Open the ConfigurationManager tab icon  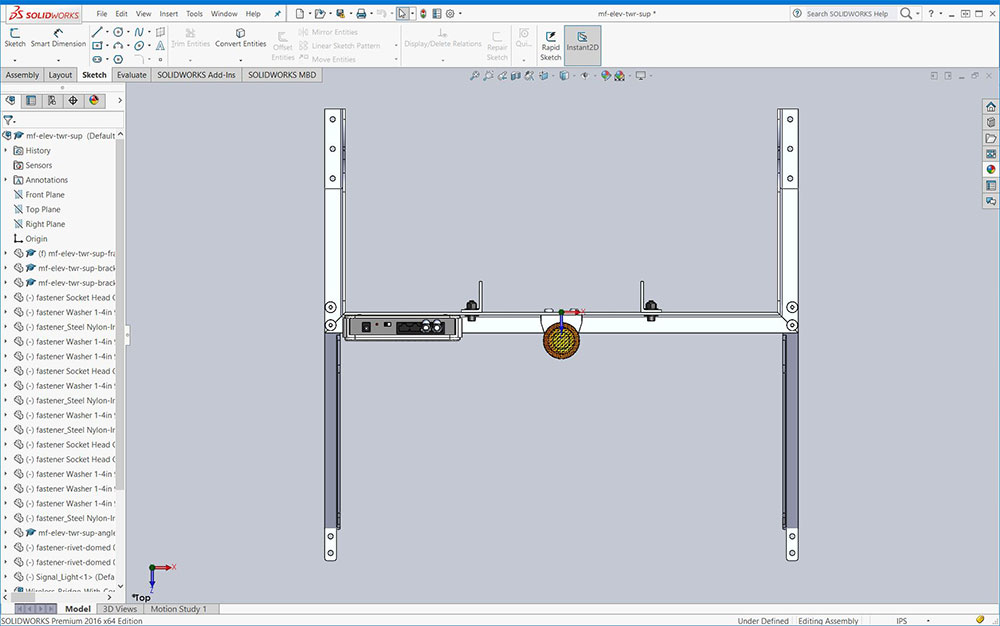click(52, 100)
